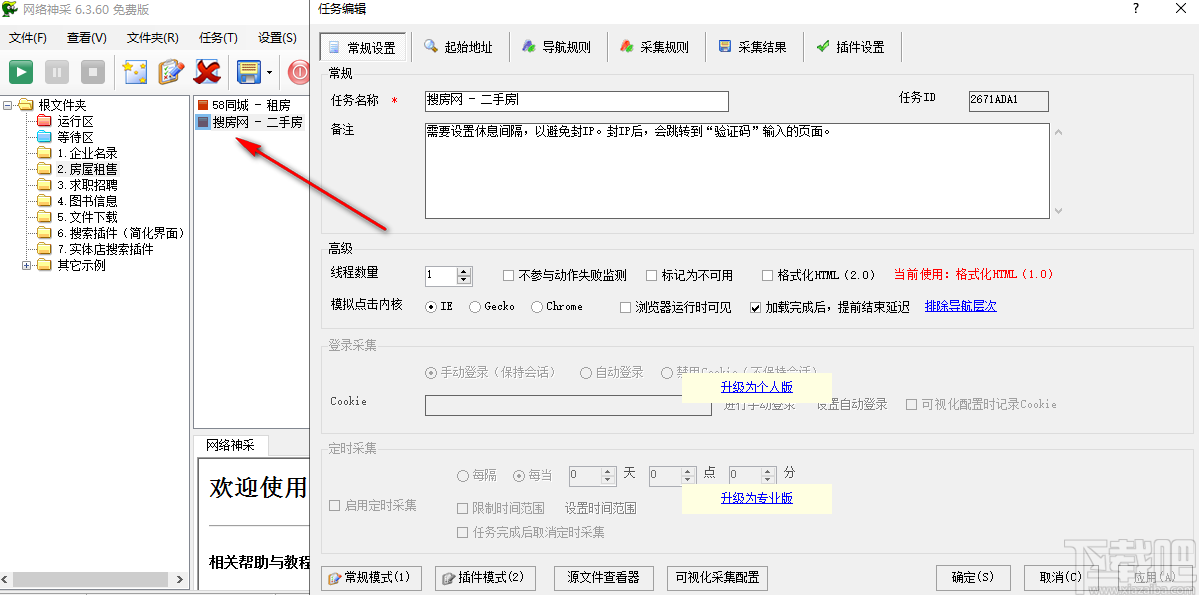
Task: Click the 升级为专业版 upgrade link
Action: pyautogui.click(x=756, y=497)
